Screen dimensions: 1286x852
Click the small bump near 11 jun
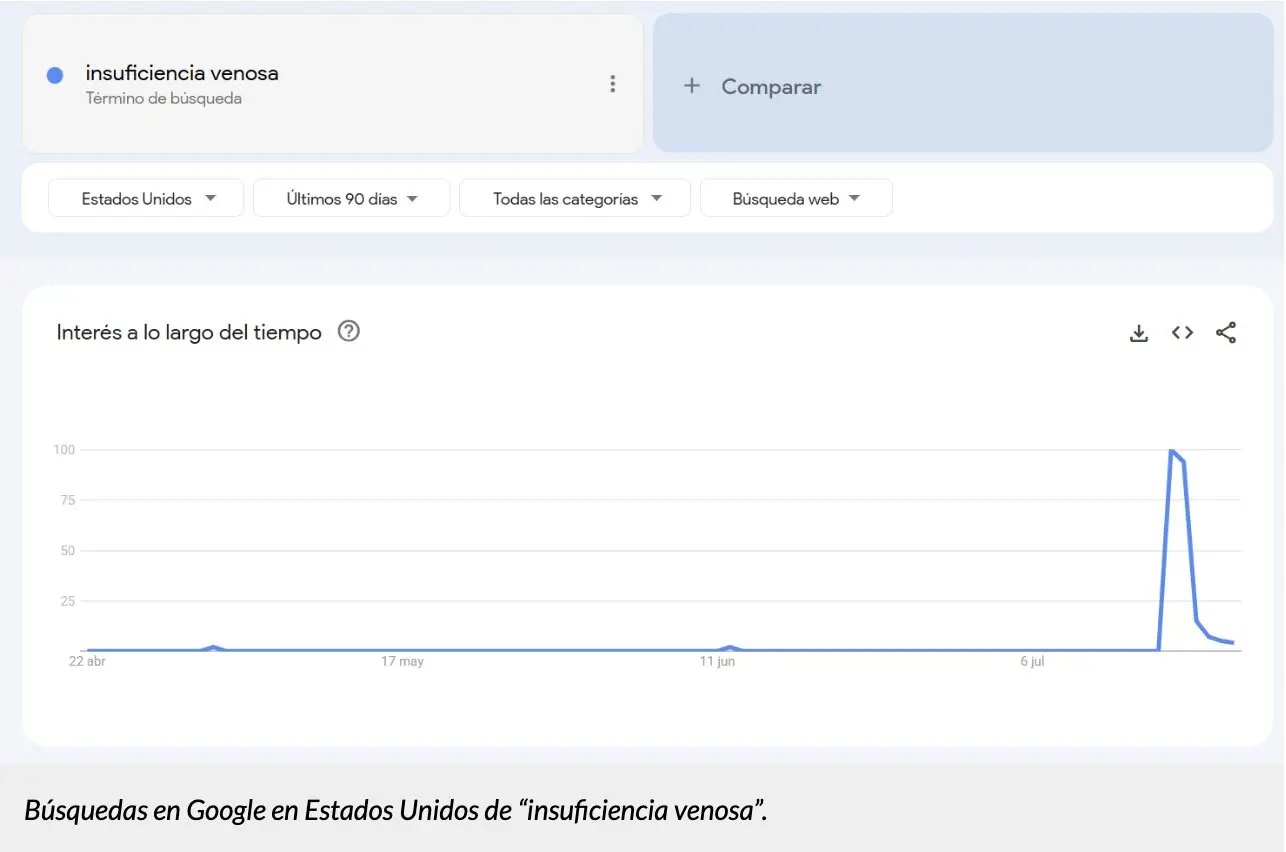(x=730, y=647)
